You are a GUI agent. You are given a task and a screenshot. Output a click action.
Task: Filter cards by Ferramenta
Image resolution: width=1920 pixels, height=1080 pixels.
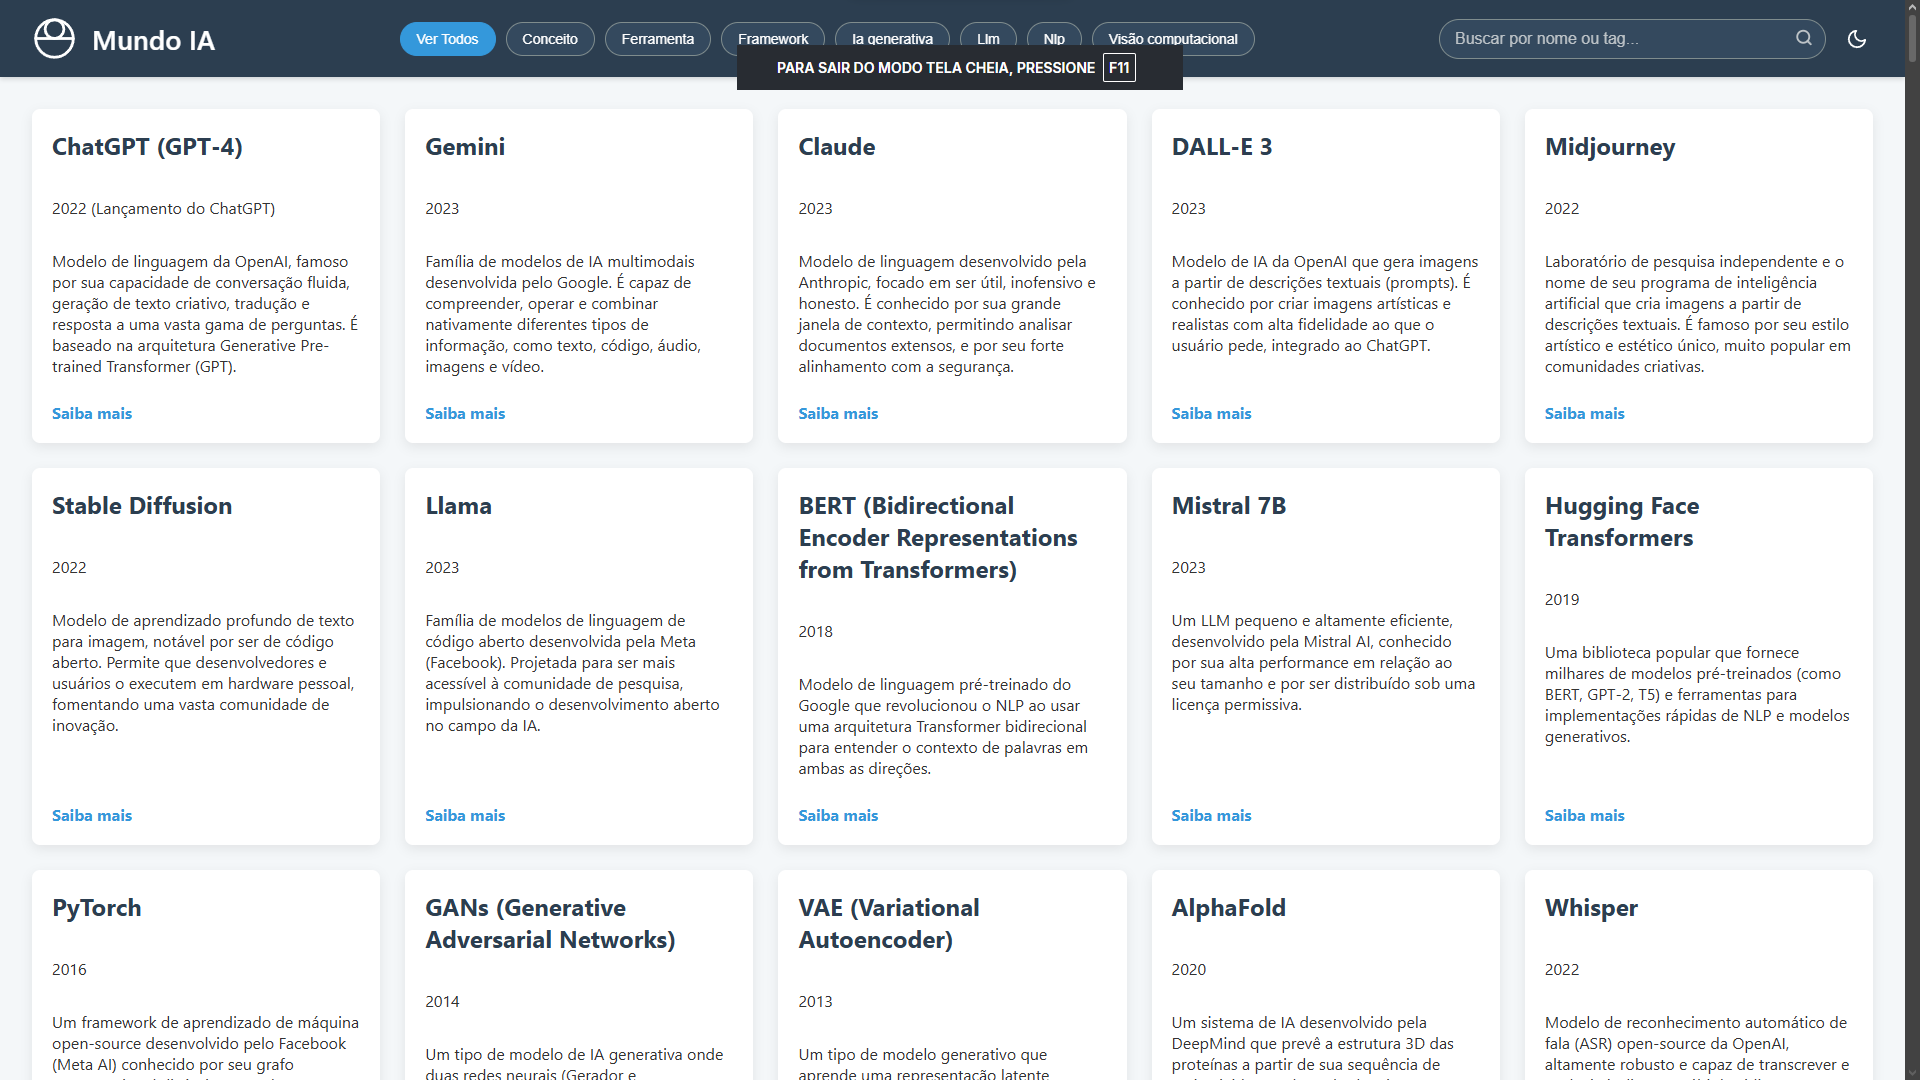pyautogui.click(x=657, y=39)
